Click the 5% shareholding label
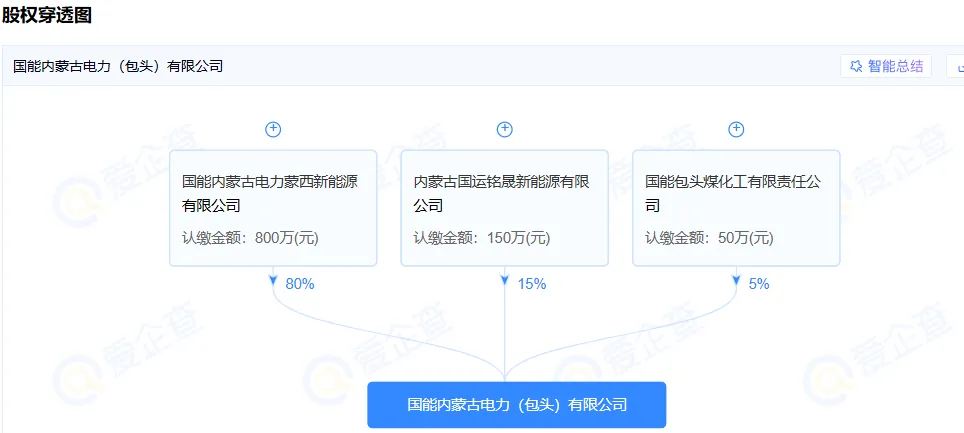This screenshot has width=964, height=433. pyautogui.click(x=759, y=284)
